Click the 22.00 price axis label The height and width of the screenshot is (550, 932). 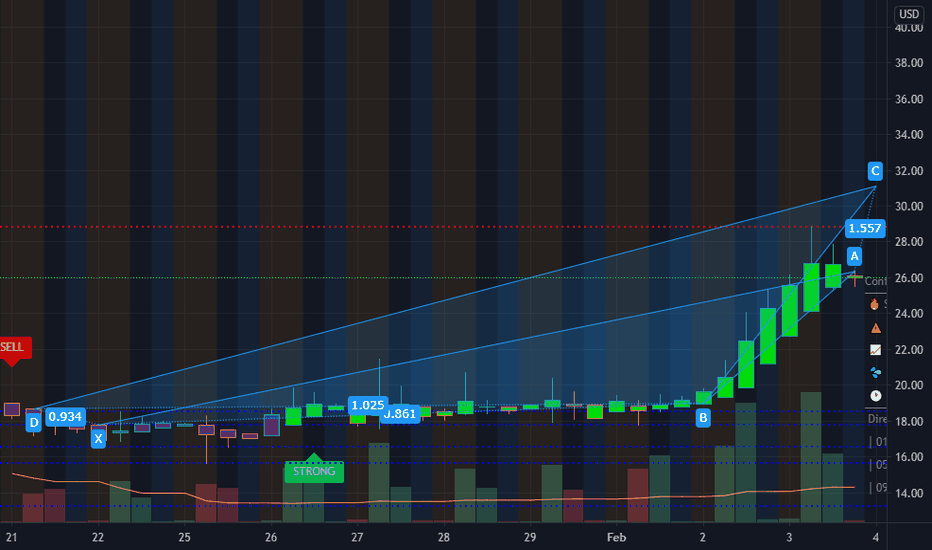point(909,350)
